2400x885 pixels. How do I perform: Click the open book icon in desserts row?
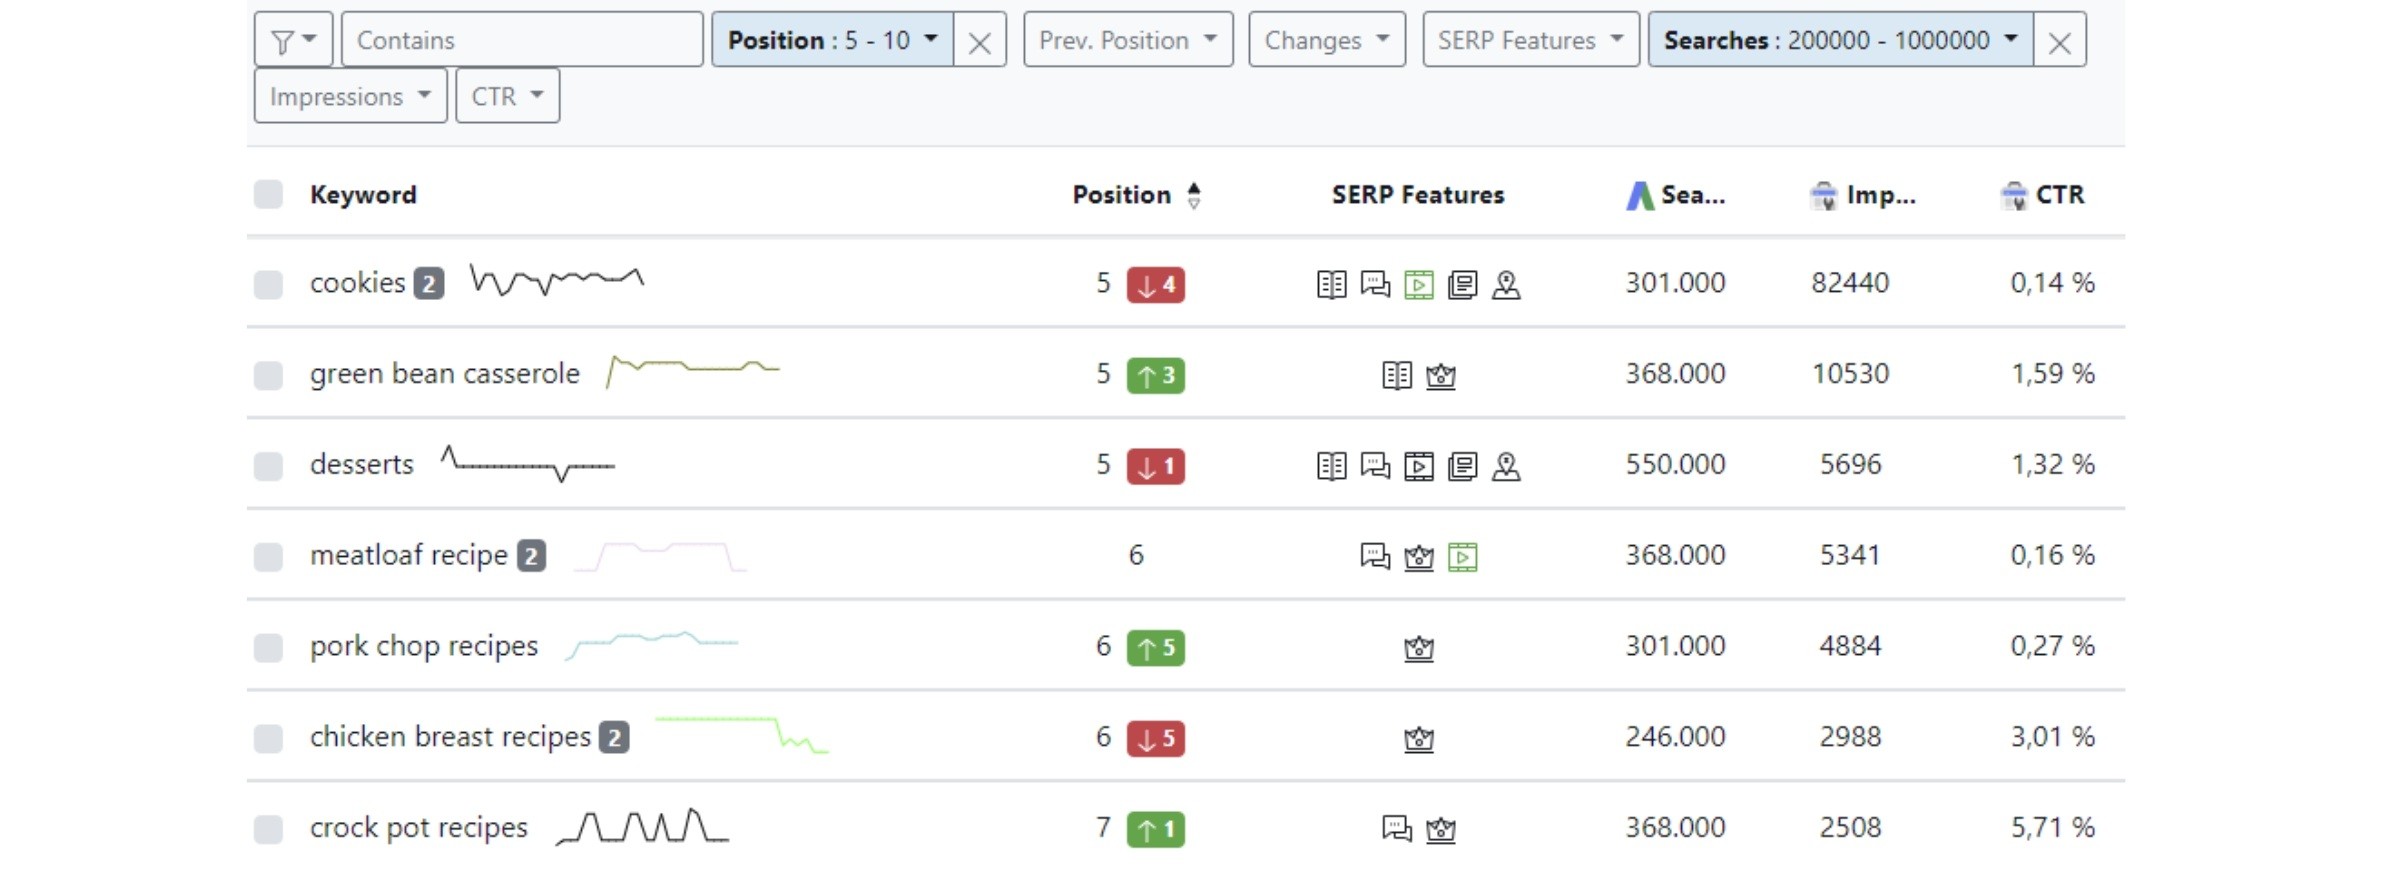1331,466
